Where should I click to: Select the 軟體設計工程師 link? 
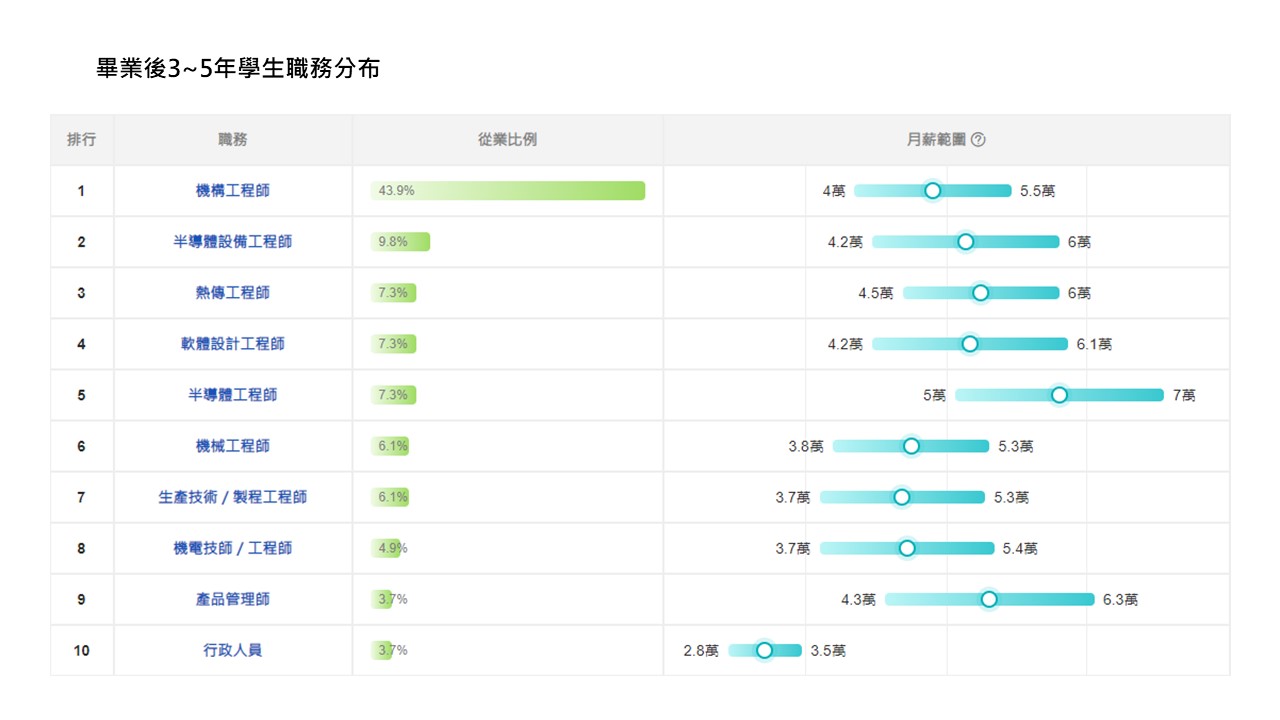(232, 344)
